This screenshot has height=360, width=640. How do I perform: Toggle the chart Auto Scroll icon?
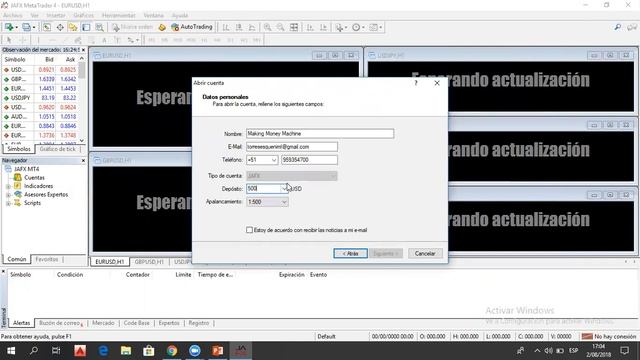(310, 27)
